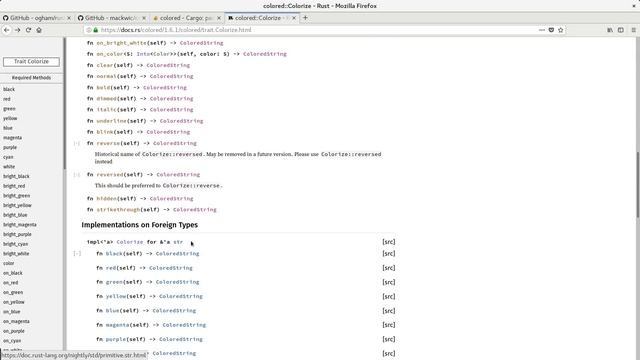The image size is (640, 360).
Task: Open the bold method link
Action: click(103, 88)
